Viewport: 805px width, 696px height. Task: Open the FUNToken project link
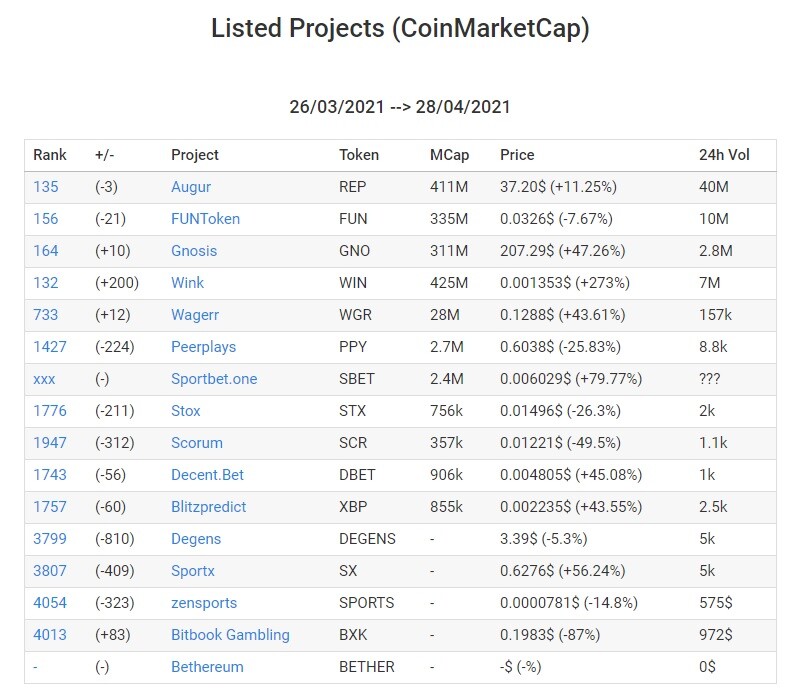point(205,219)
